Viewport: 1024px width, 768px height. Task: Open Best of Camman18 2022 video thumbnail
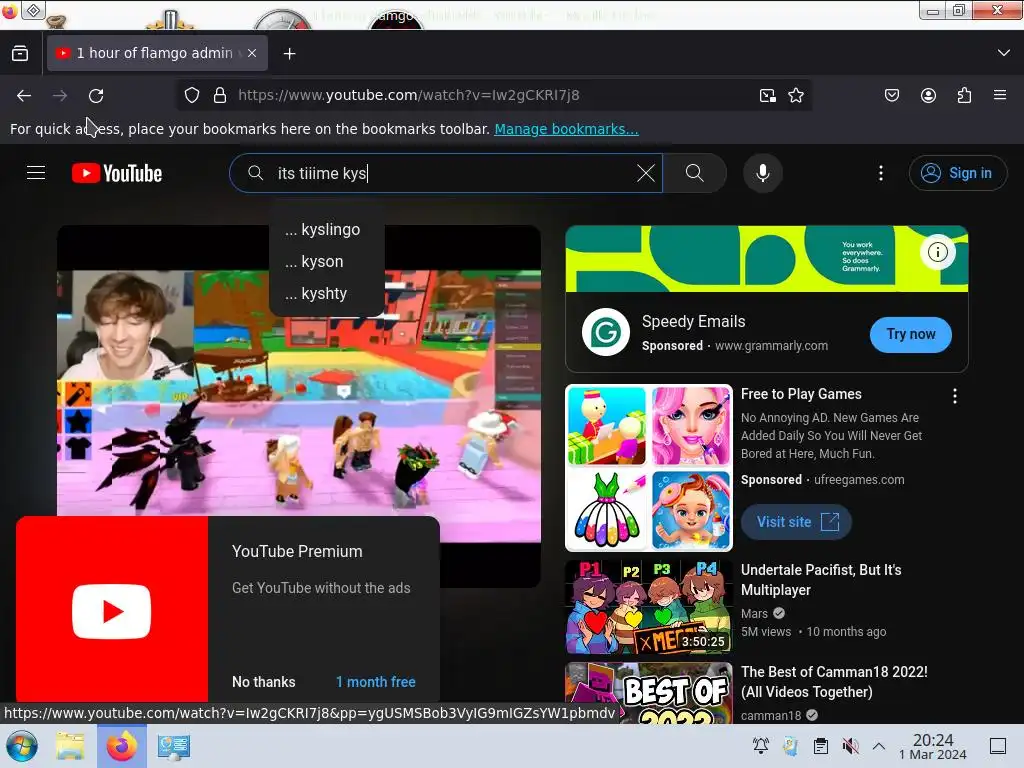[x=648, y=694]
